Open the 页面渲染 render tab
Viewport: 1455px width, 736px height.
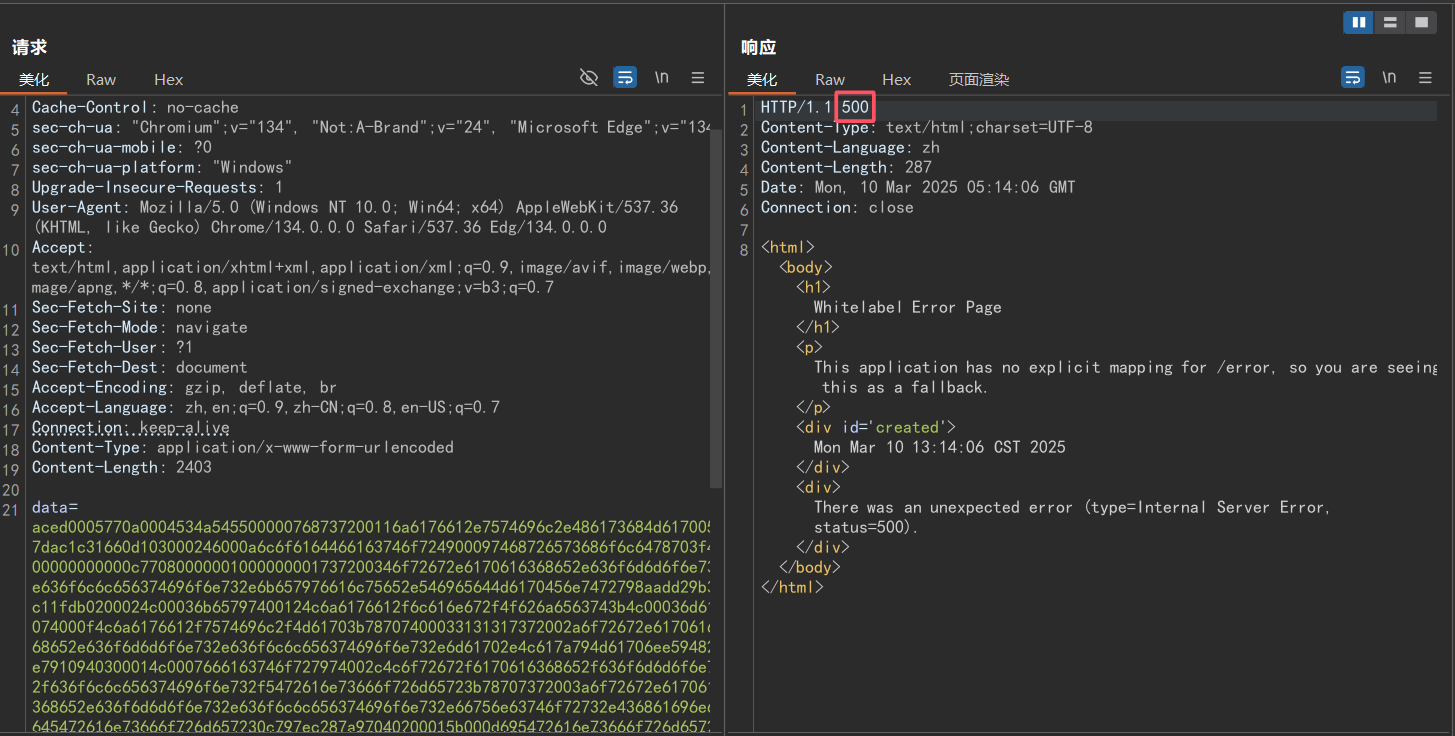979,80
